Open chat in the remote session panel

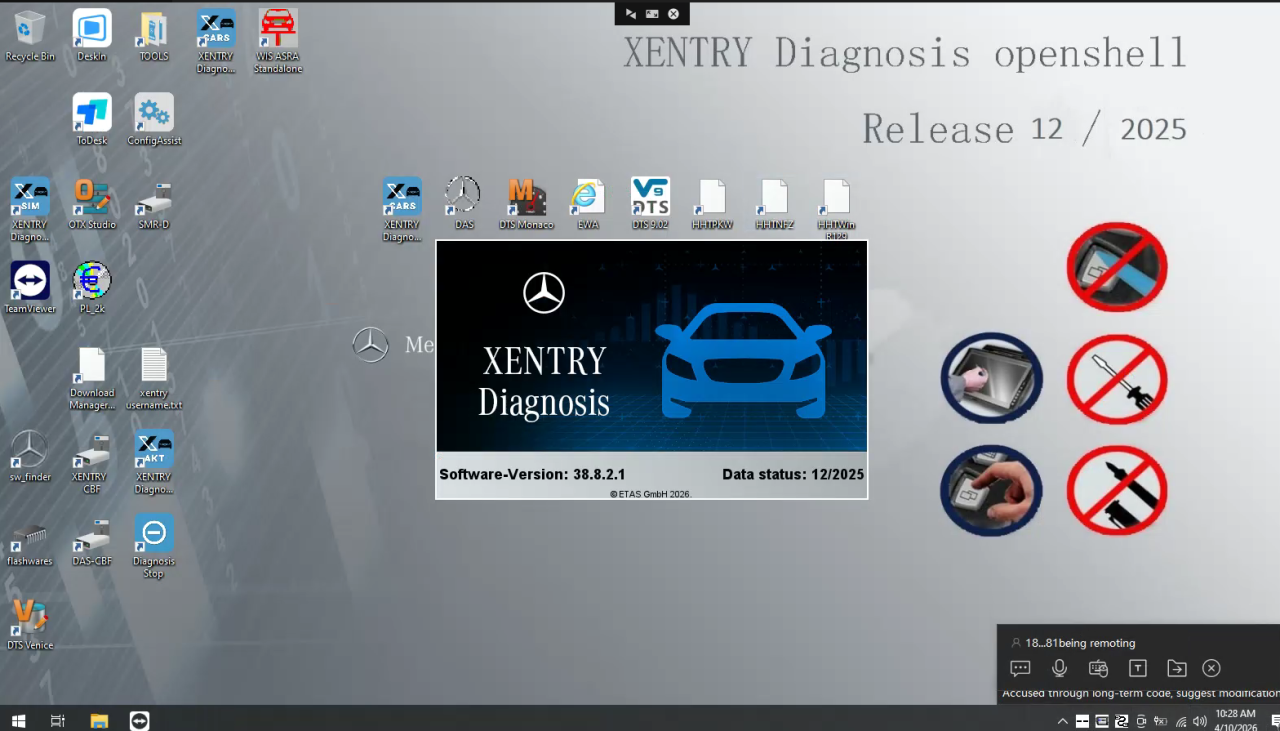1020,668
